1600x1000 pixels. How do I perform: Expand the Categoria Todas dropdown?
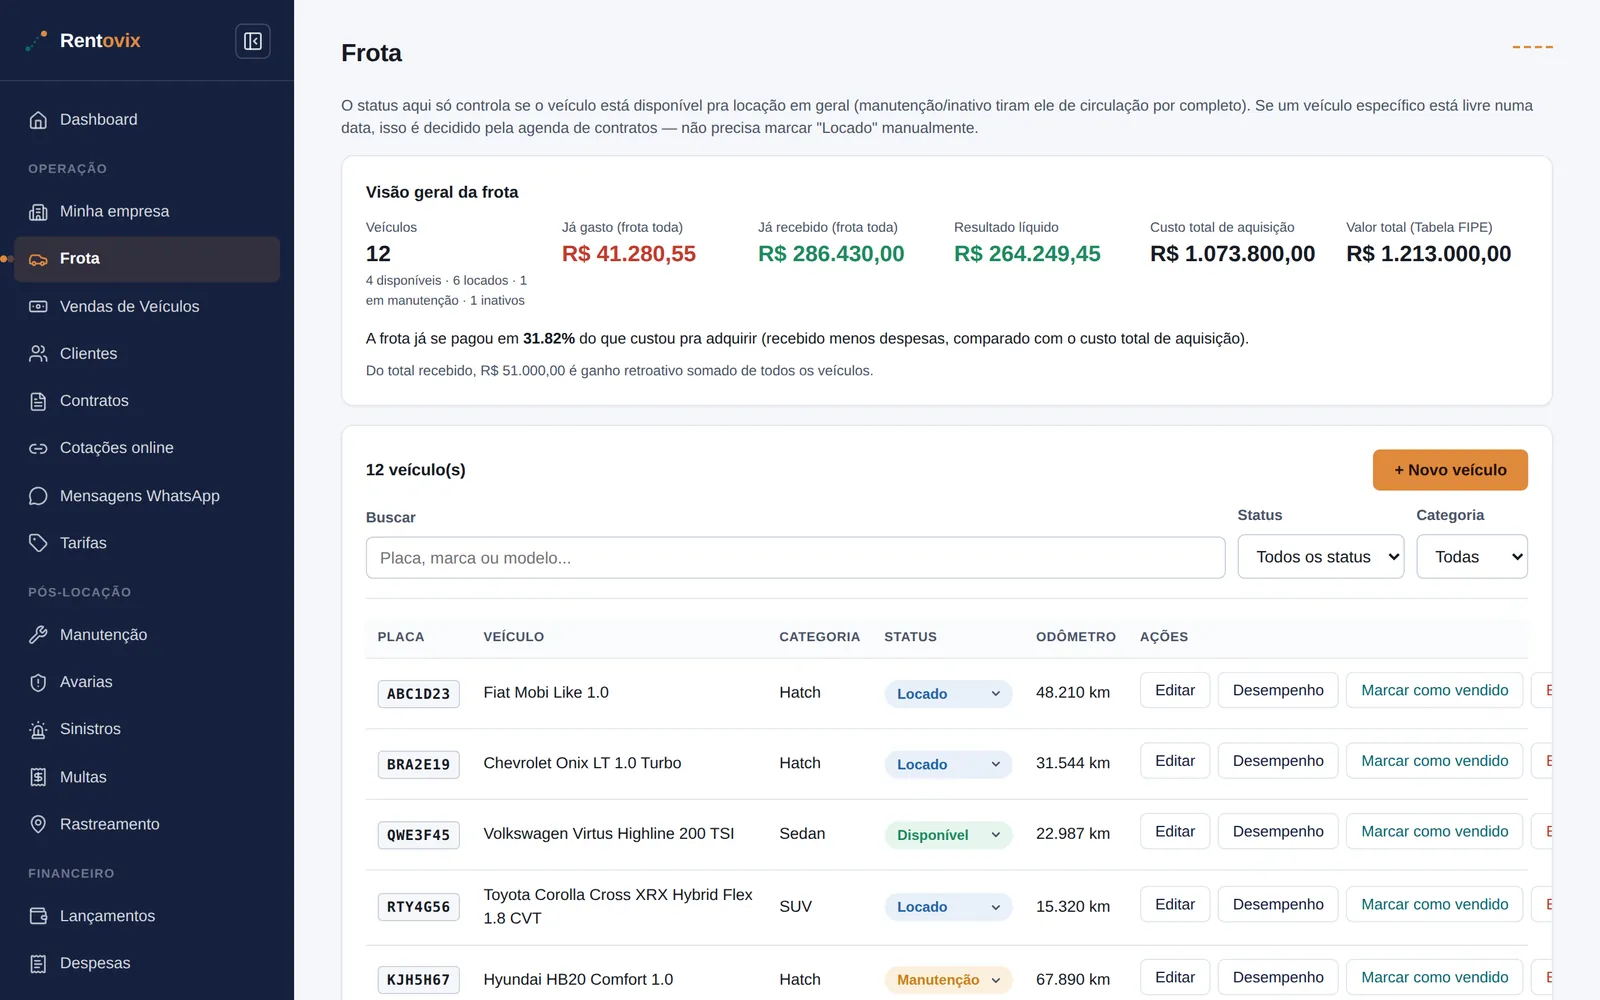[1472, 557]
